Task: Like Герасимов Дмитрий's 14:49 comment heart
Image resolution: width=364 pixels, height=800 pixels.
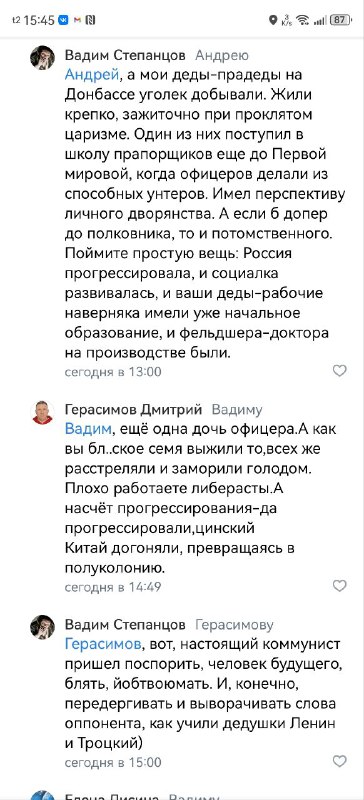Action: pyautogui.click(x=339, y=586)
